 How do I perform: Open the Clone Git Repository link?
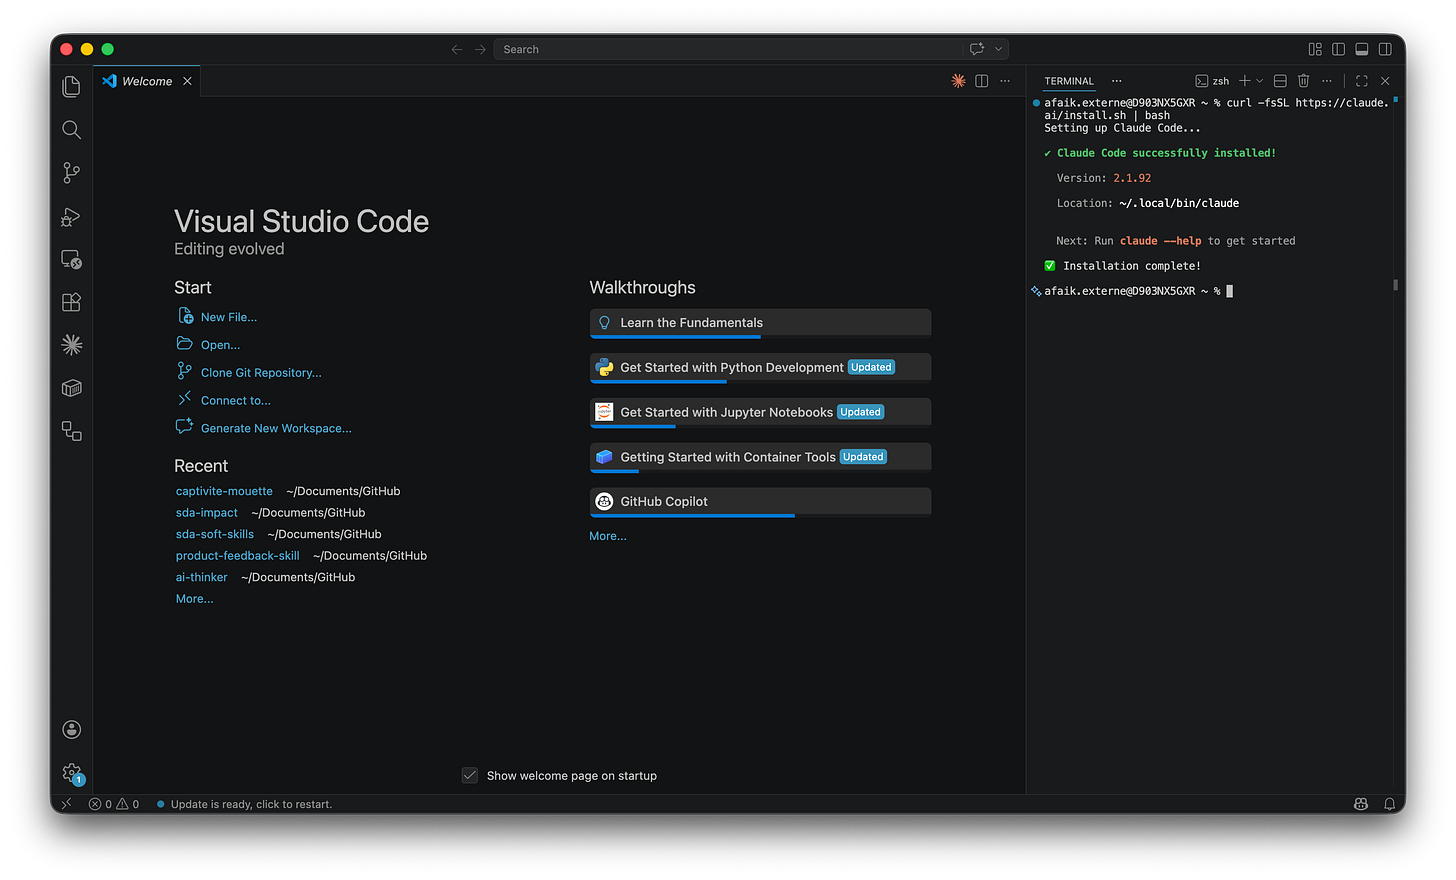259,372
